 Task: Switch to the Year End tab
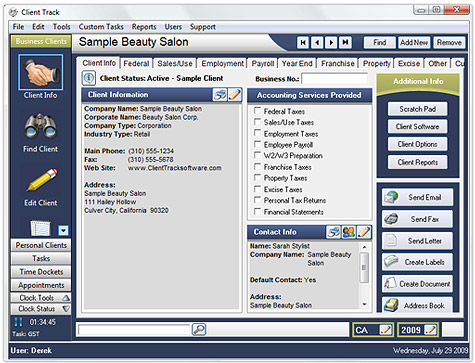(297, 63)
